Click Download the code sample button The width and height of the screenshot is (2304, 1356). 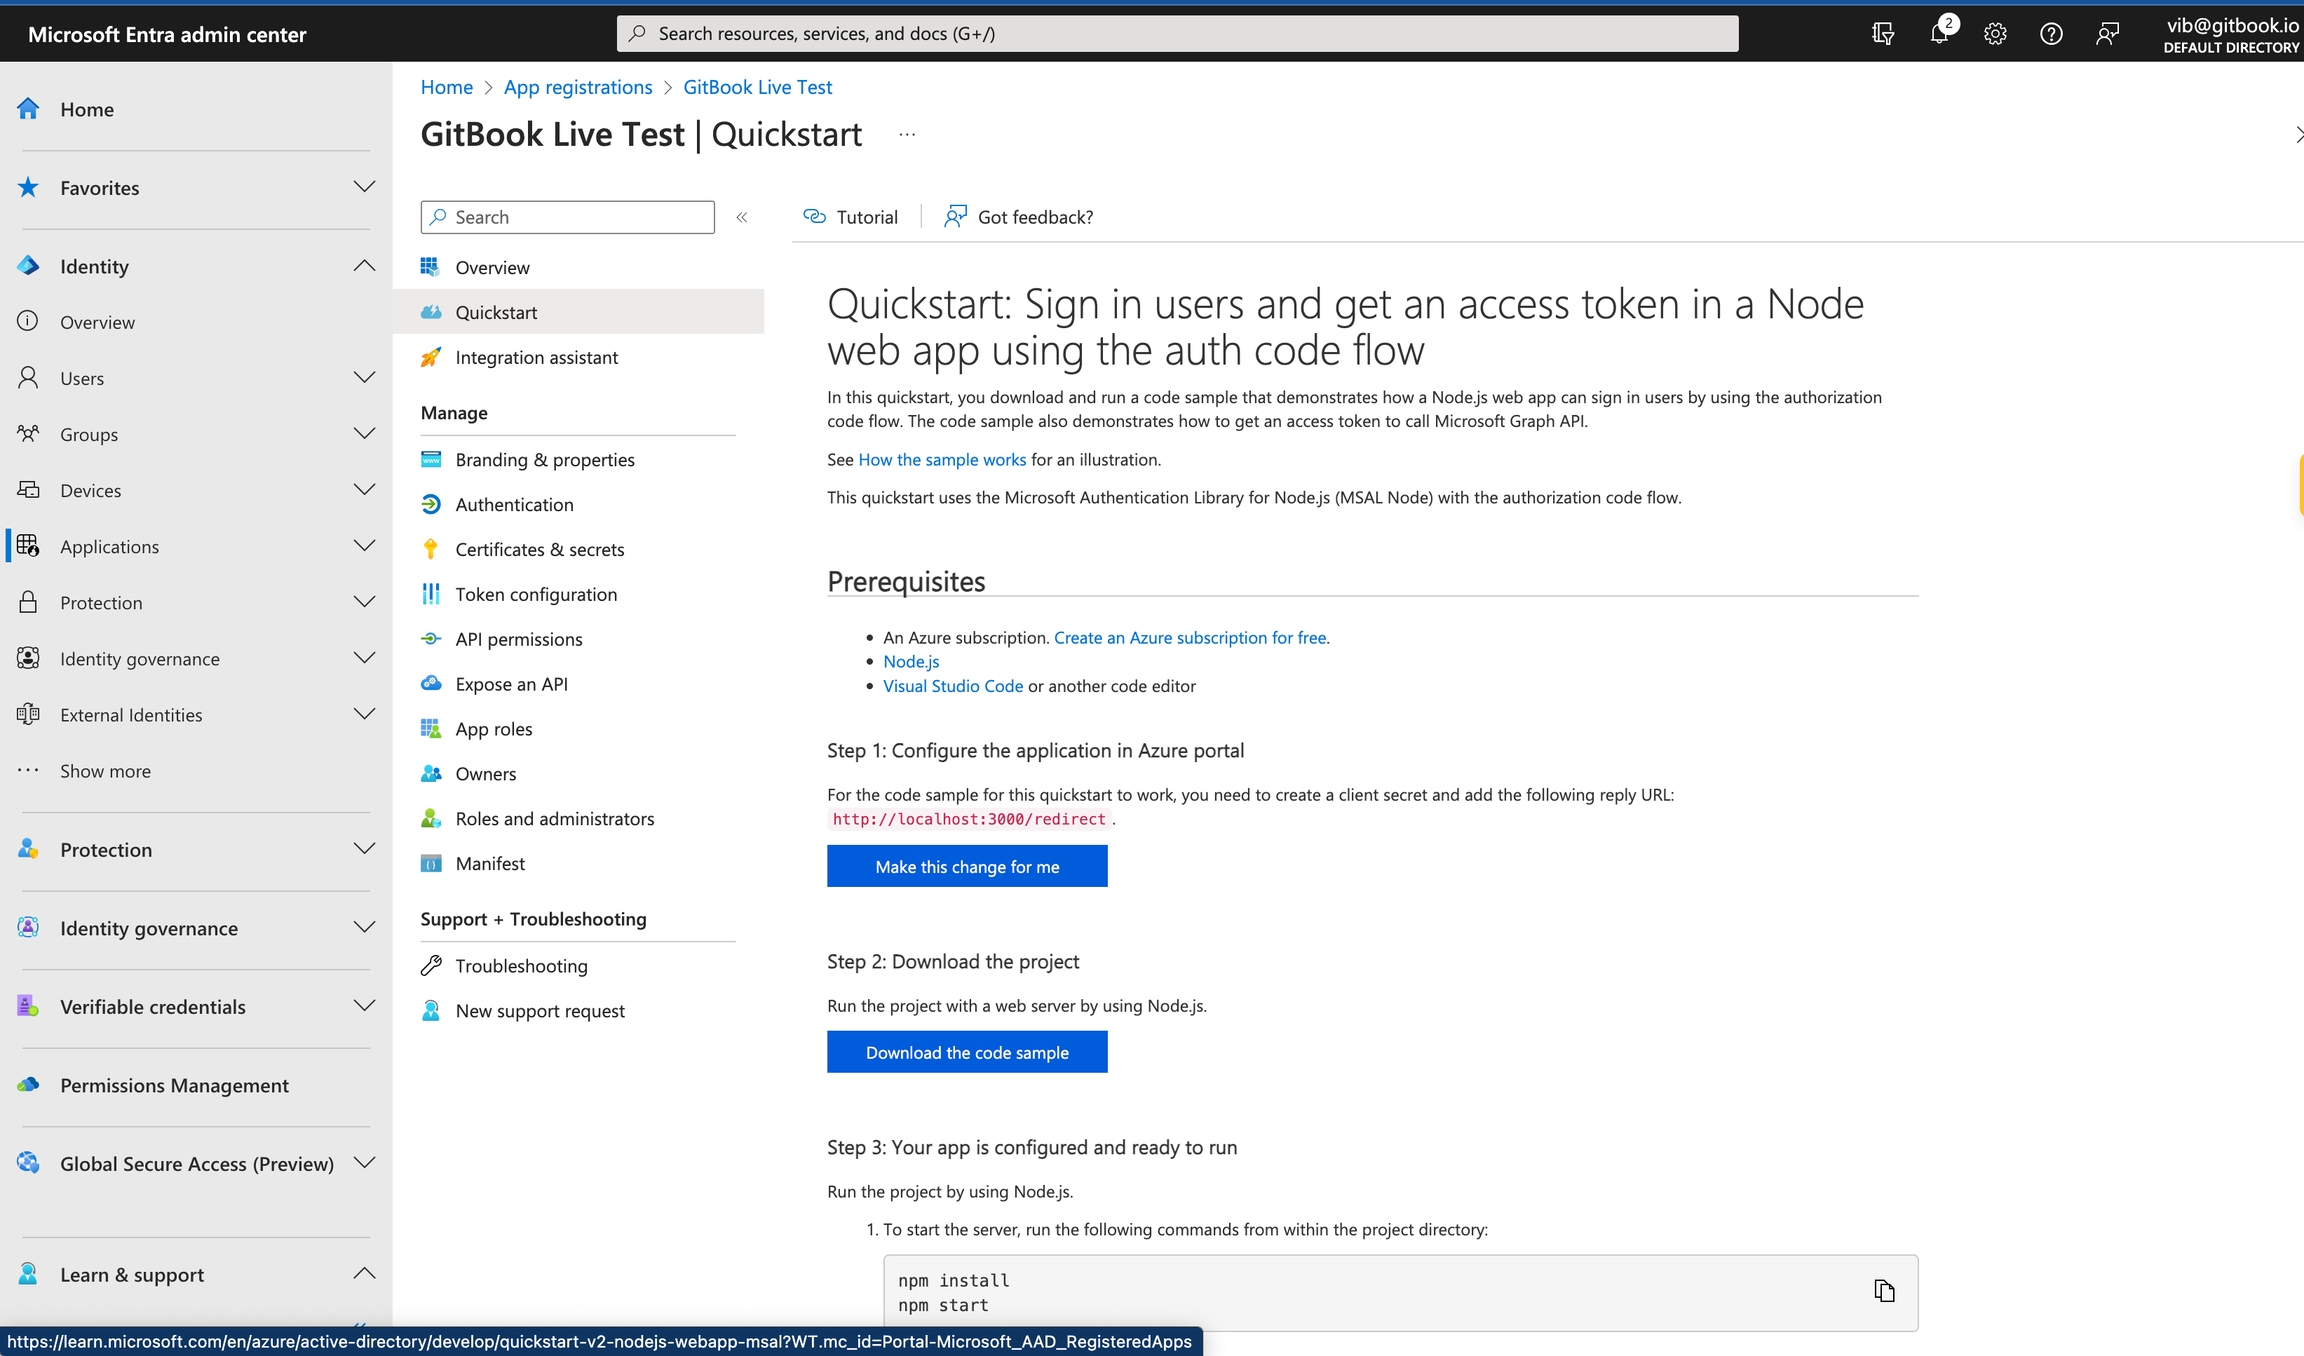tap(967, 1052)
